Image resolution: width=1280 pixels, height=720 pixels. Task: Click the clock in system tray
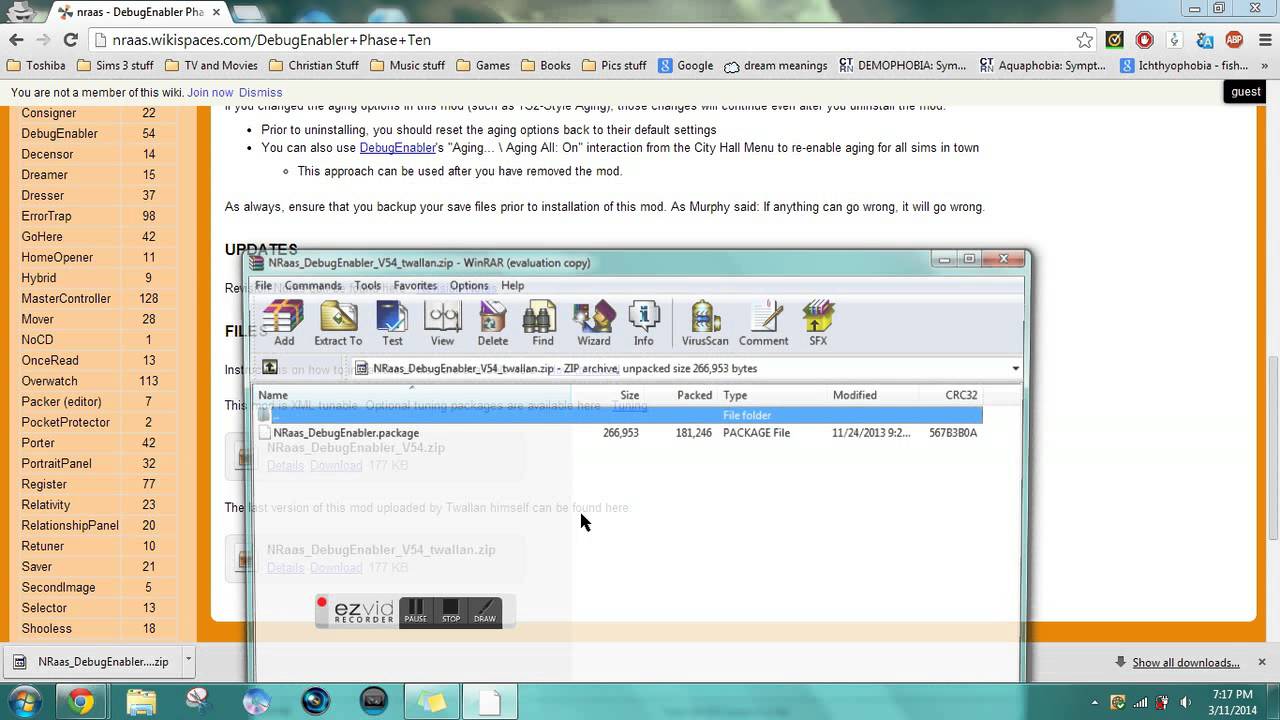pos(1231,702)
